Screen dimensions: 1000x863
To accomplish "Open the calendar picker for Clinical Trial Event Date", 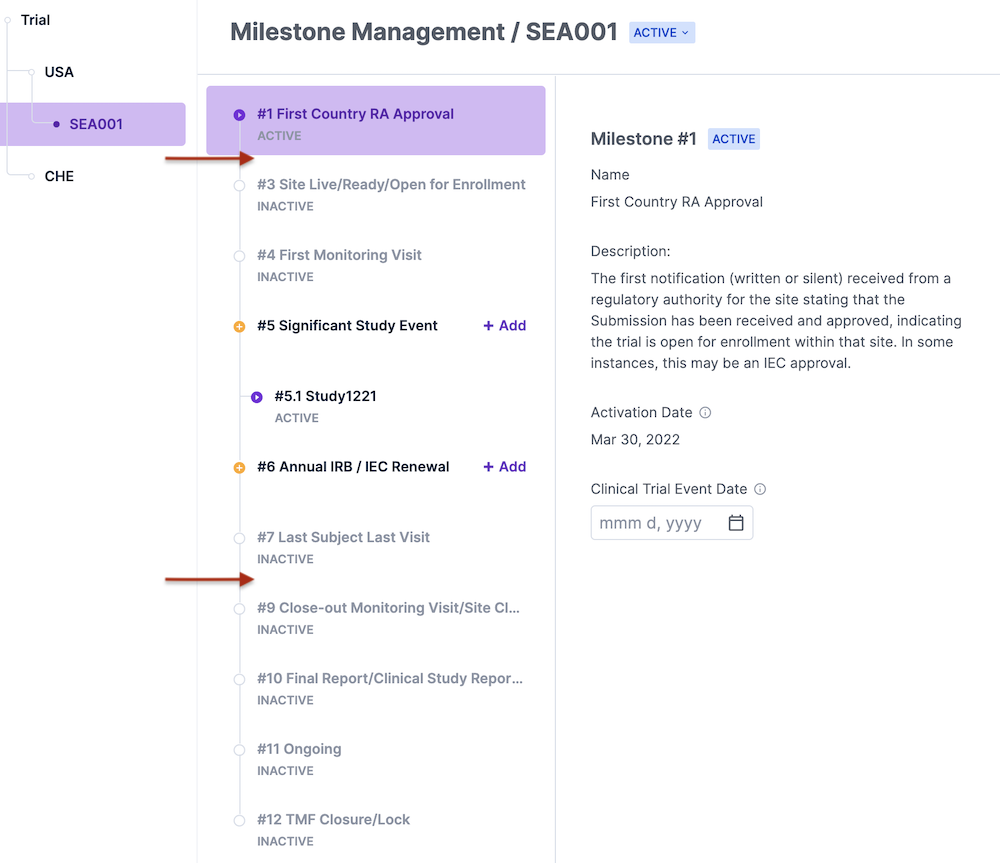I will pos(736,523).
